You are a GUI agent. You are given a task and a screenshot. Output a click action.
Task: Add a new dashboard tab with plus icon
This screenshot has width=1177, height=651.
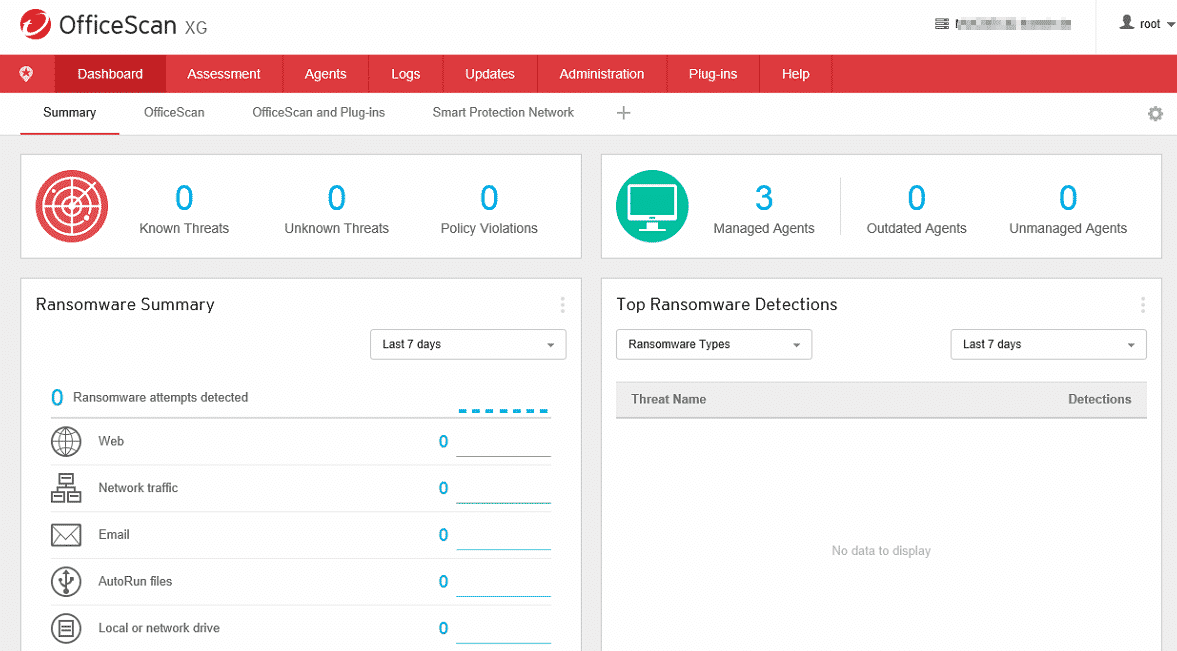coord(623,113)
